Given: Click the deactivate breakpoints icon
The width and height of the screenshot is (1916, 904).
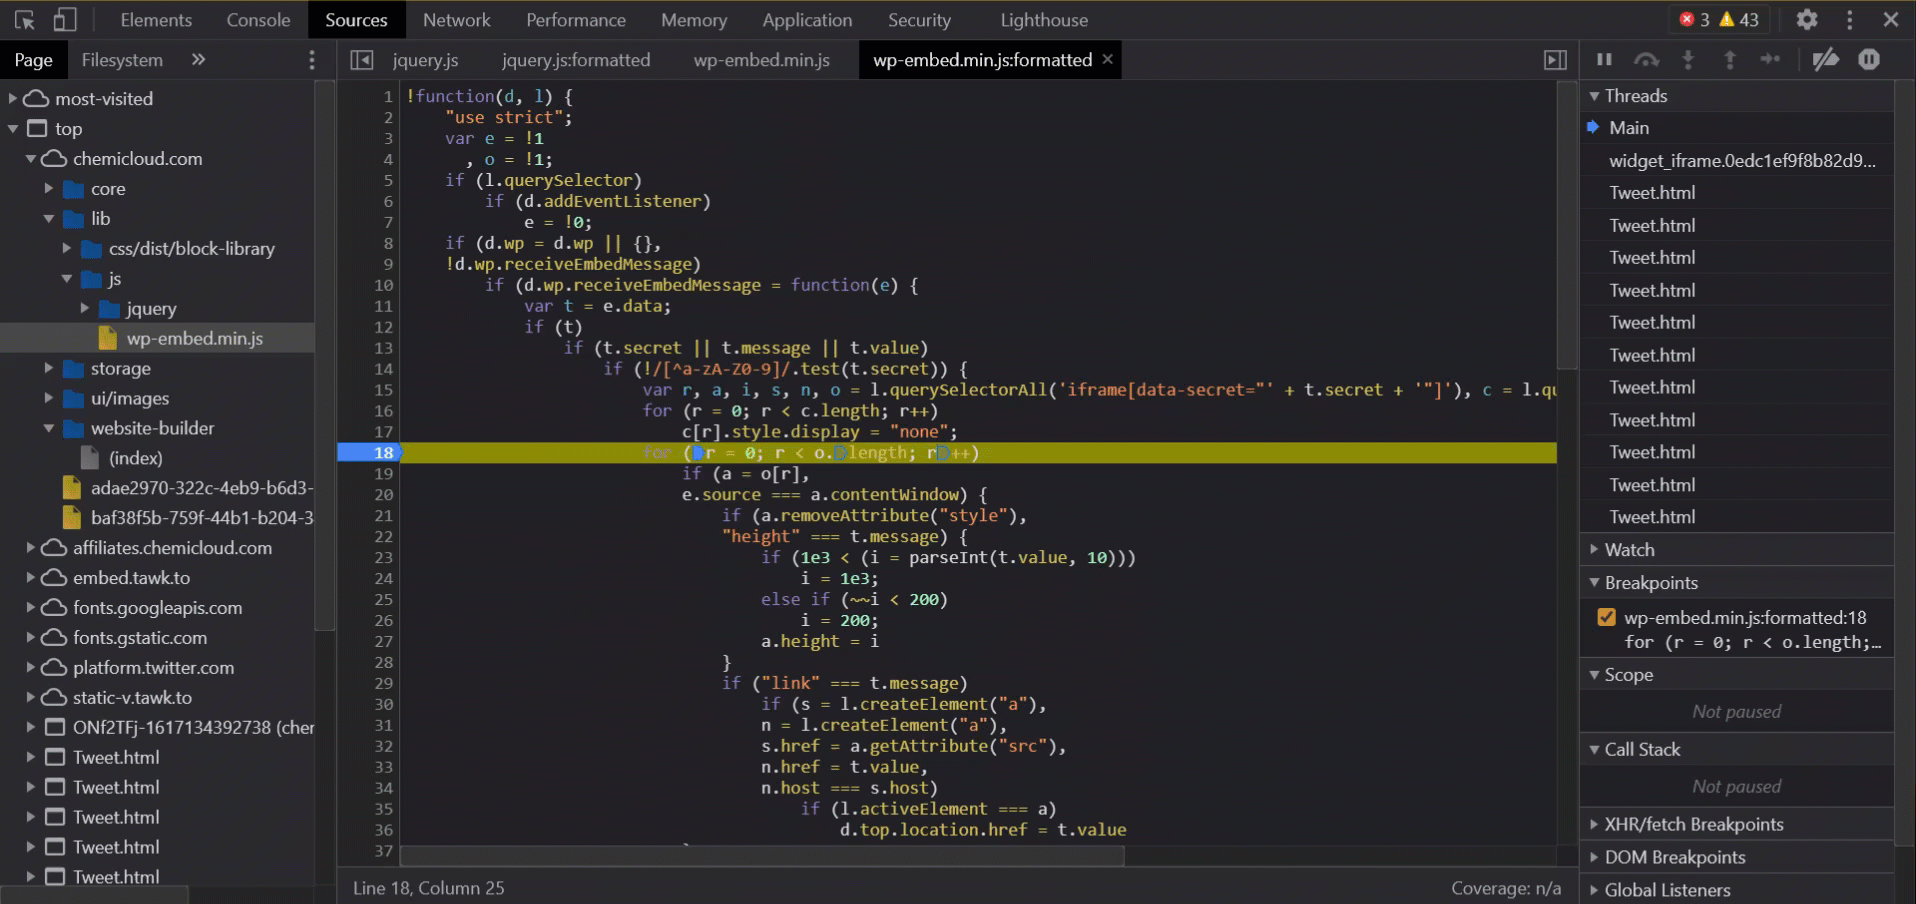Looking at the screenshot, I should (x=1825, y=60).
